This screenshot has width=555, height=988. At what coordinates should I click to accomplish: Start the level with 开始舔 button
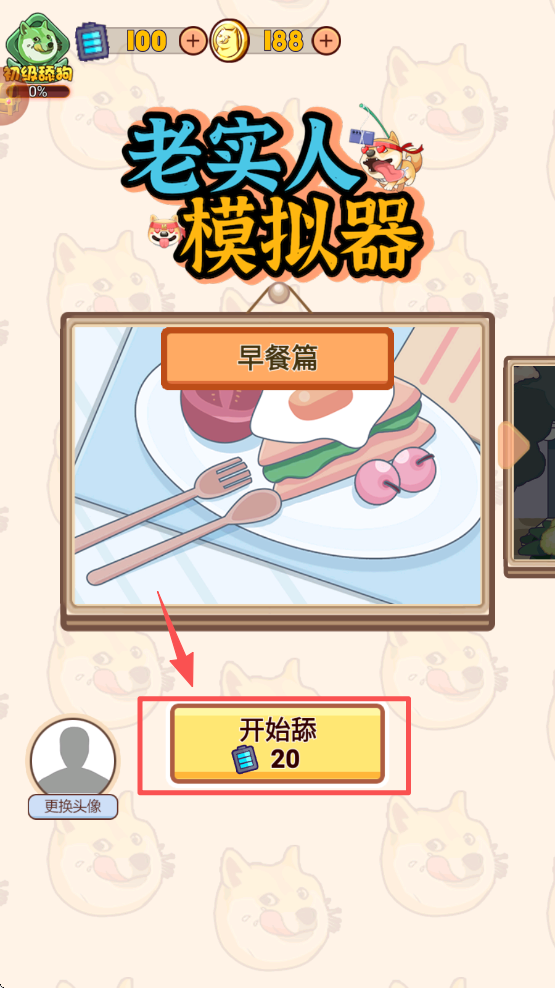[x=277, y=744]
